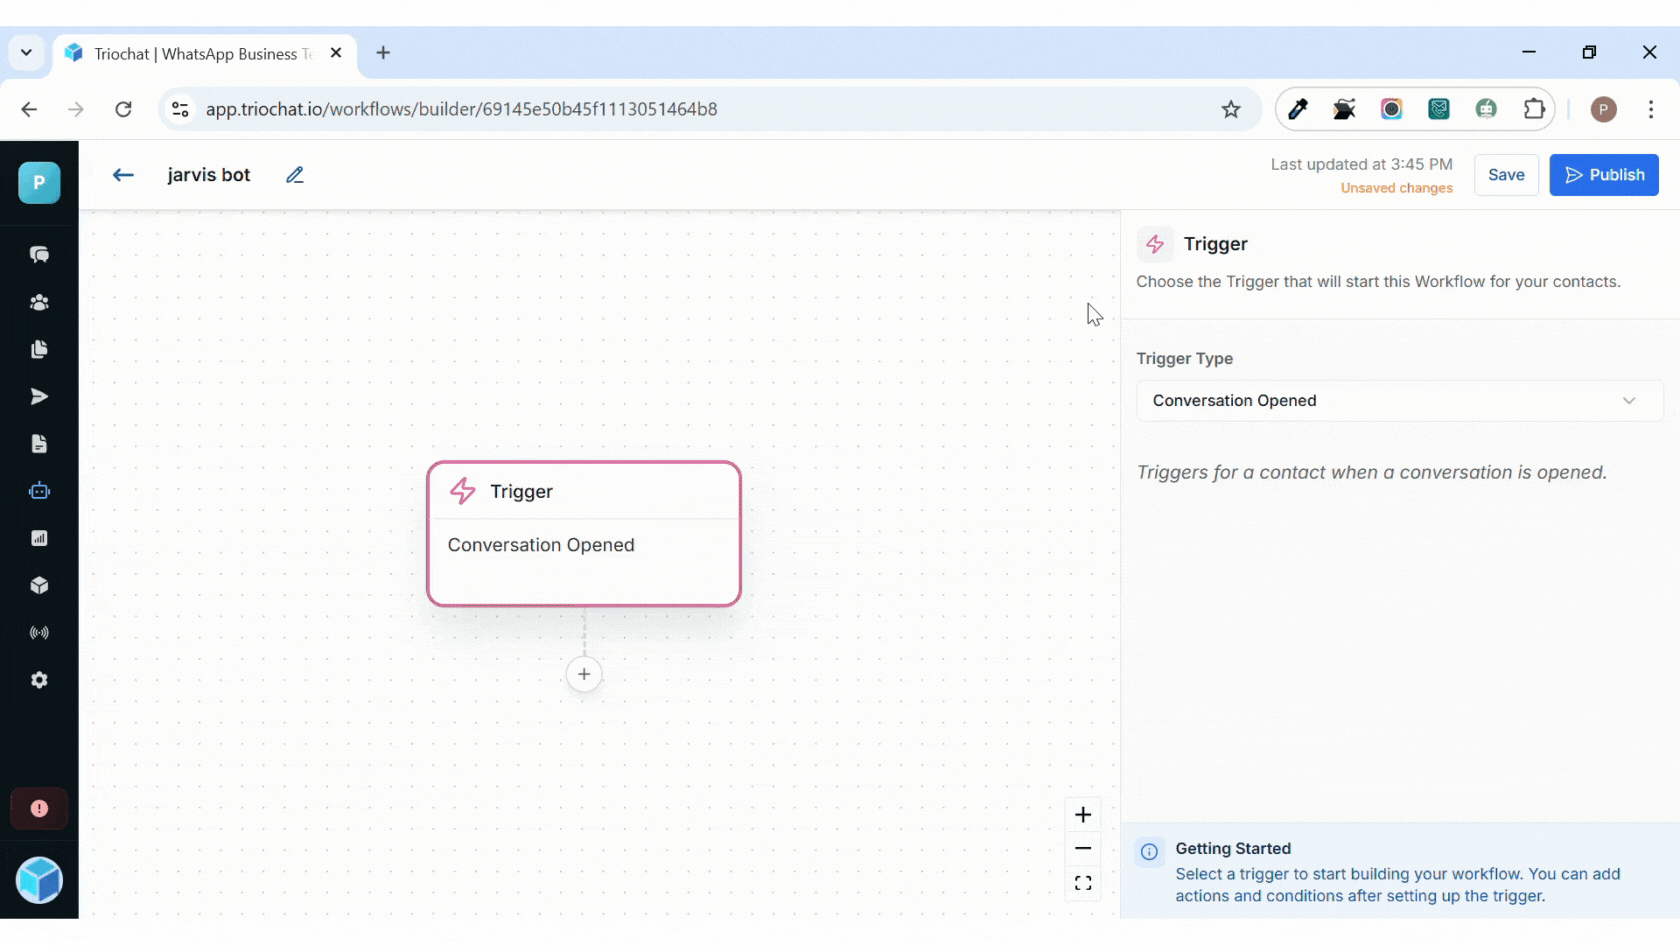Image resolution: width=1680 pixels, height=945 pixels.
Task: Open the browser profile menu labeled P
Action: [x=1604, y=109]
